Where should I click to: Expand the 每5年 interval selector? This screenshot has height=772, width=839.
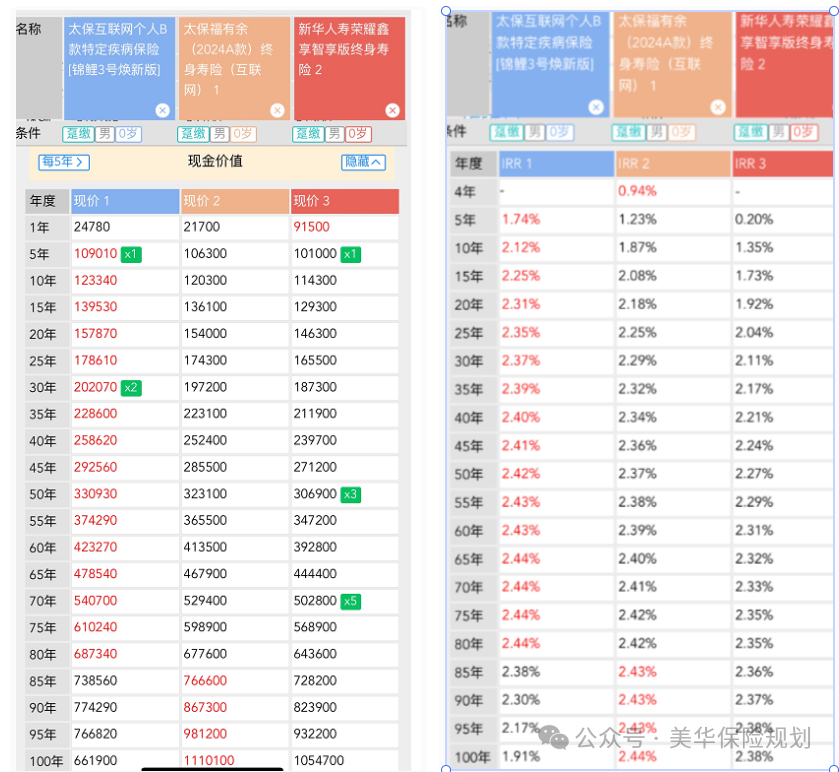click(62, 162)
